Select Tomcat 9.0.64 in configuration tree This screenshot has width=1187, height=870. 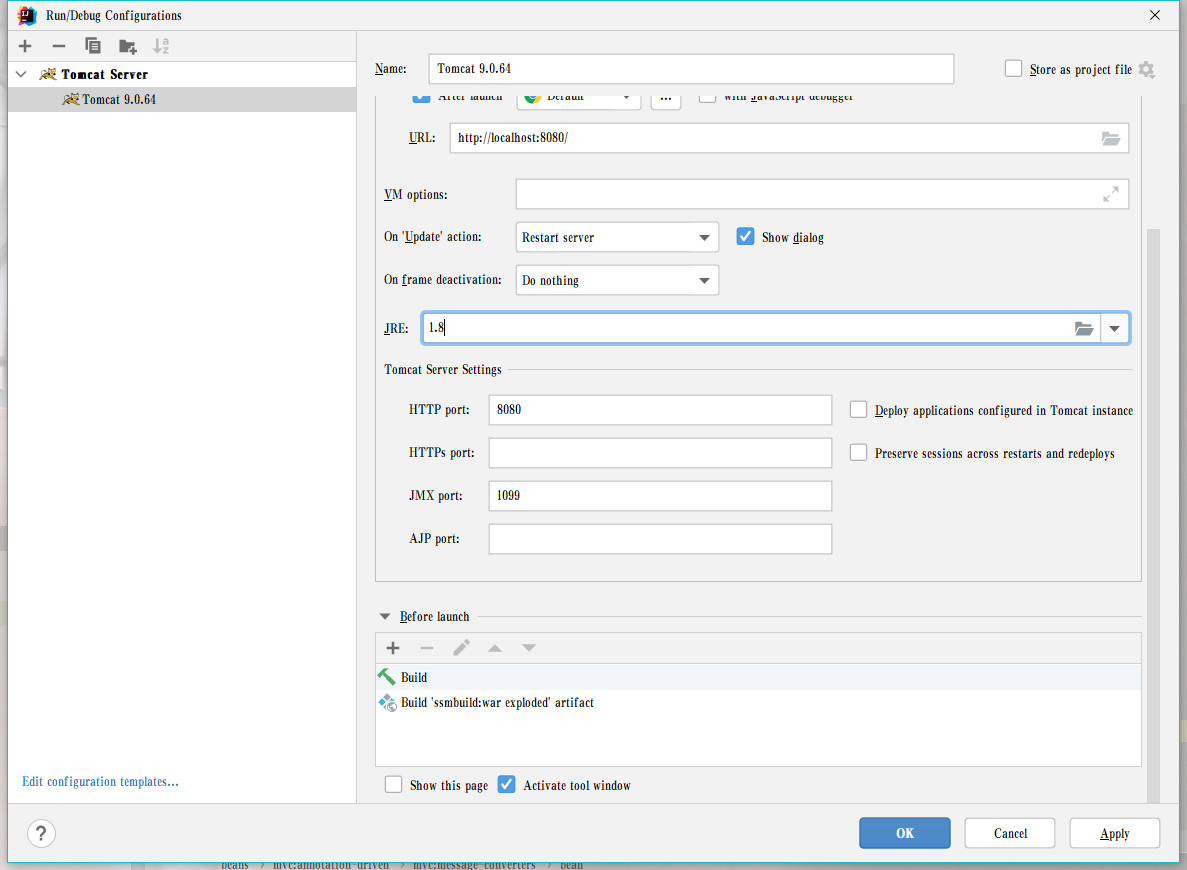[119, 100]
